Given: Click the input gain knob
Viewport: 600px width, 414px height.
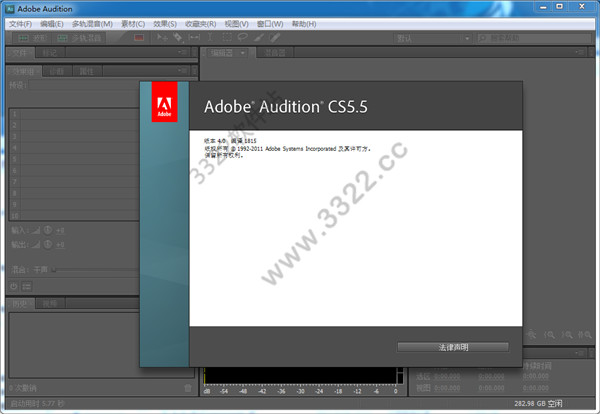Looking at the screenshot, I should point(48,230).
